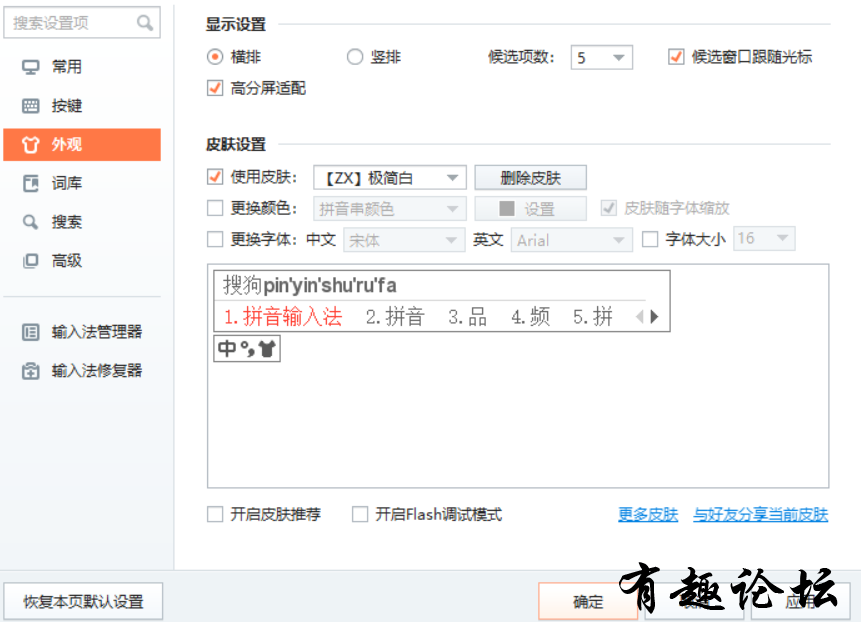Select the 外观 appearance tab
This screenshot has width=861, height=622.
point(82,145)
